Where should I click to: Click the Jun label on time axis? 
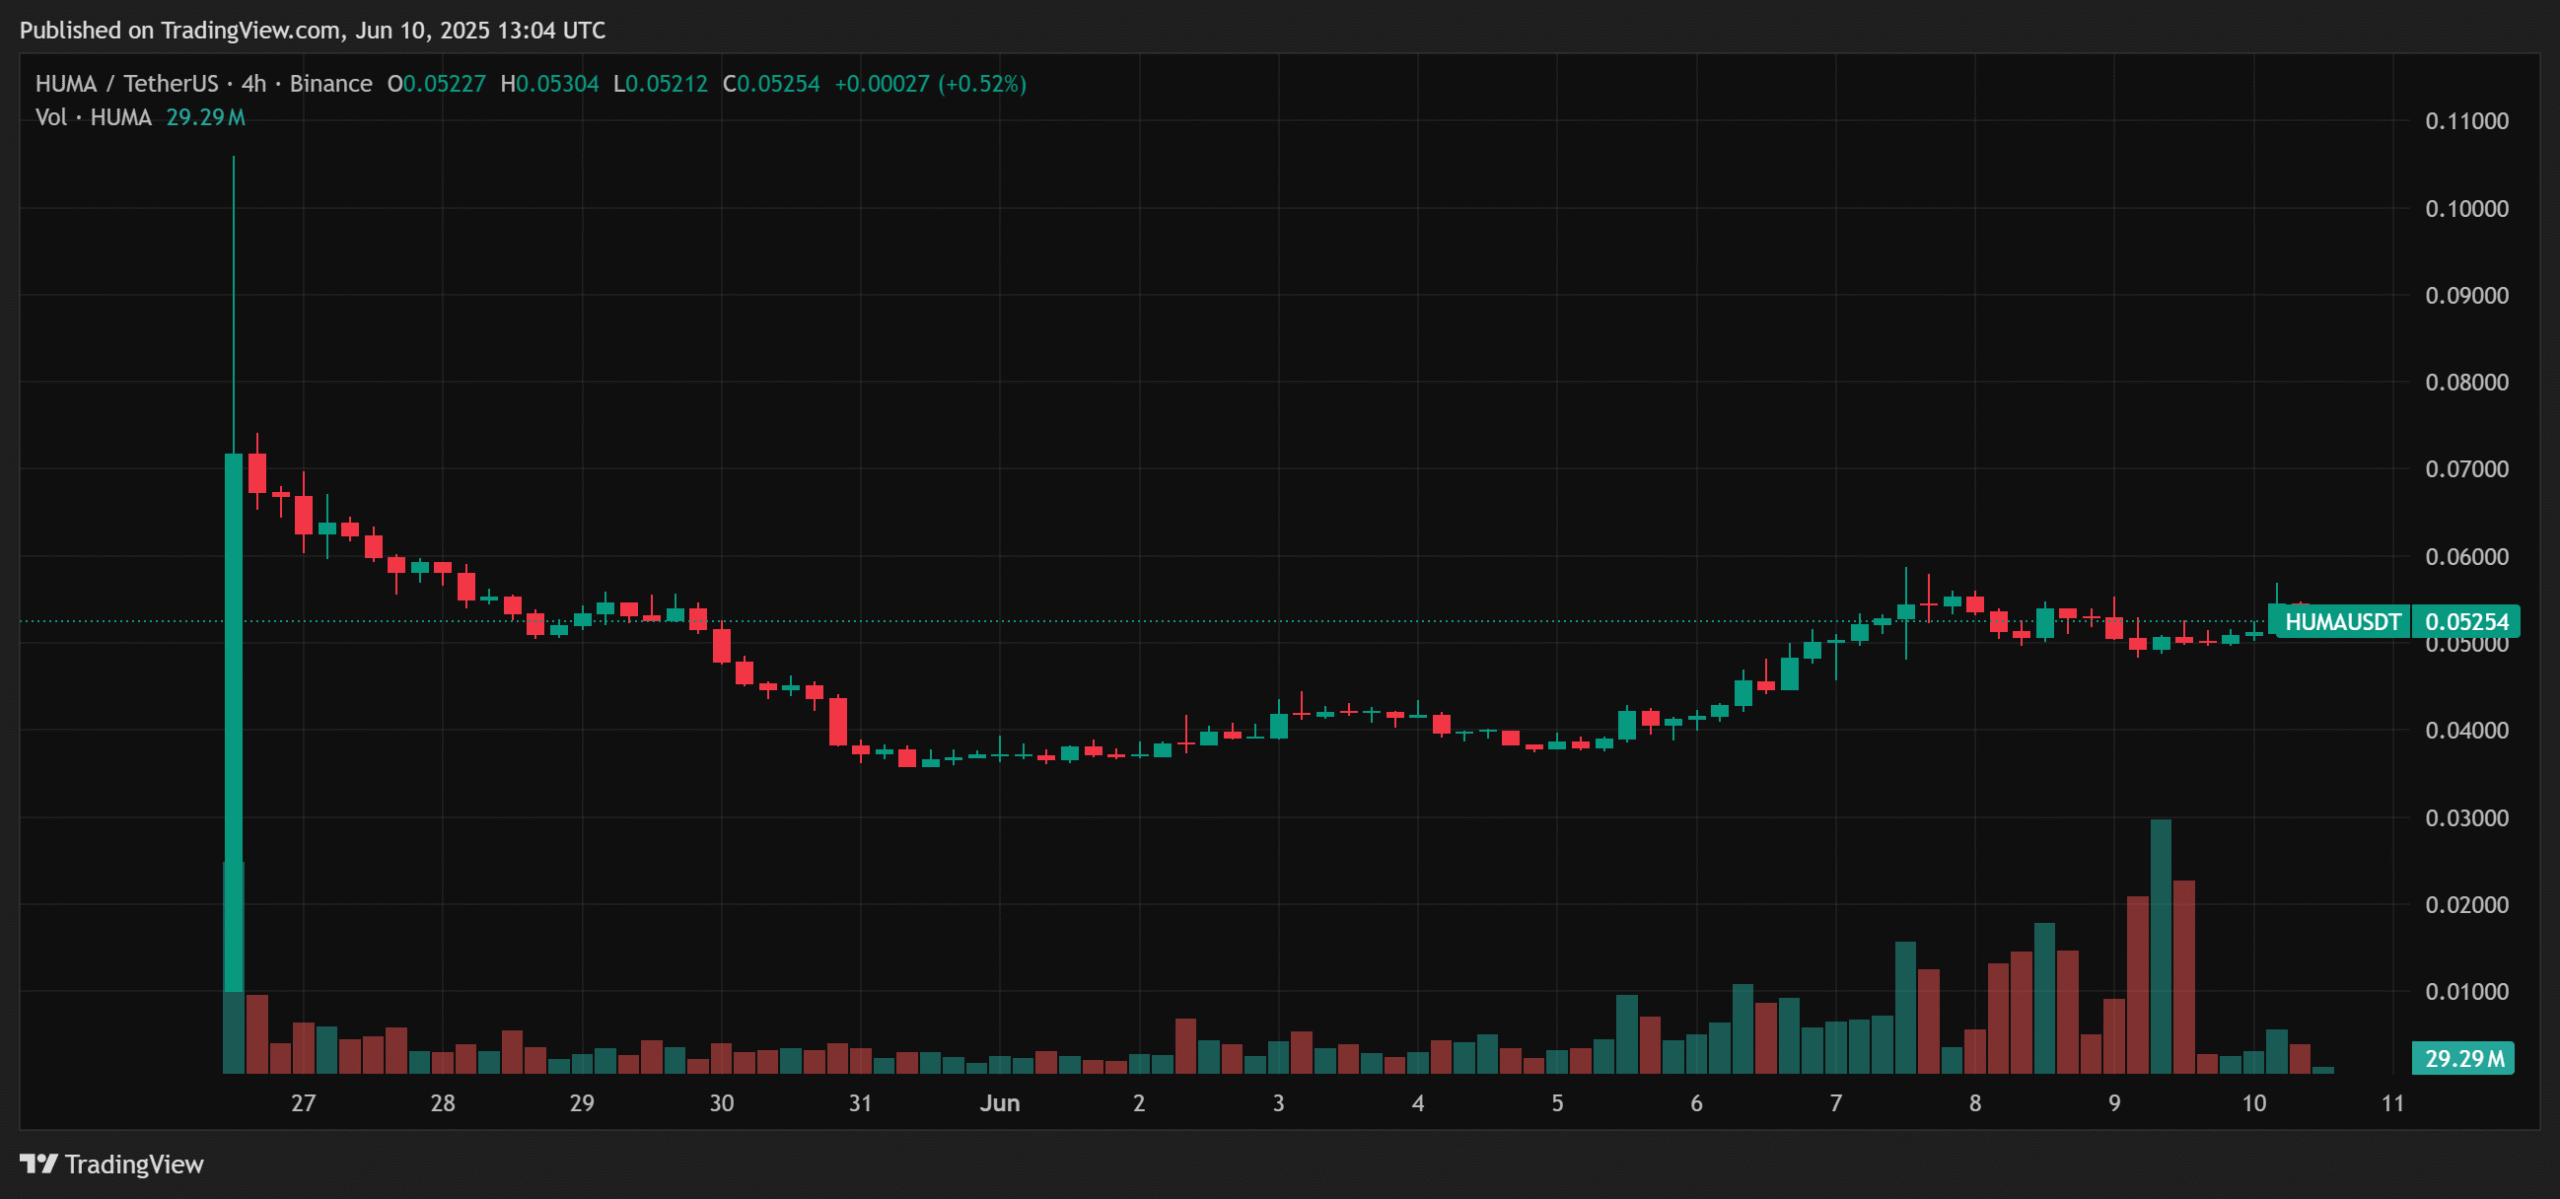click(999, 1103)
